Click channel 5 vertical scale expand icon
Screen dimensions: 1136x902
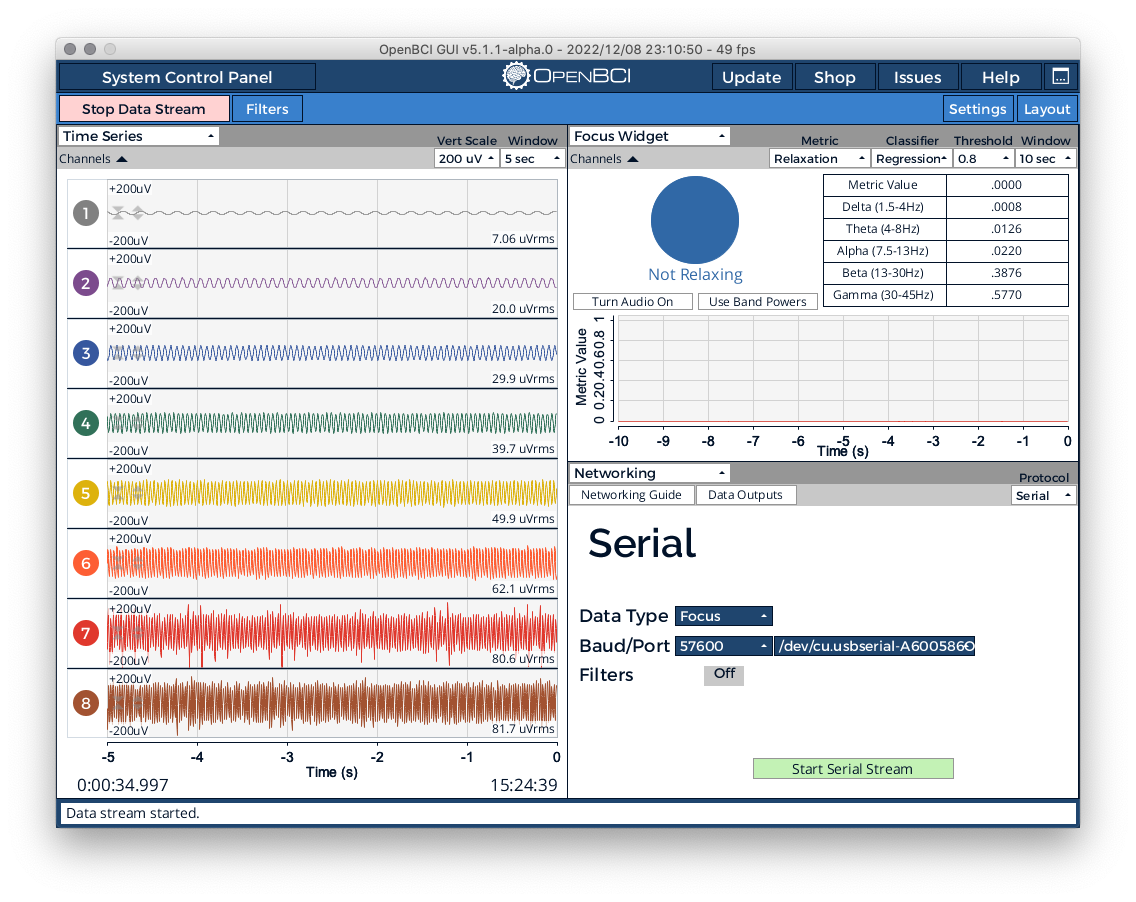point(138,493)
